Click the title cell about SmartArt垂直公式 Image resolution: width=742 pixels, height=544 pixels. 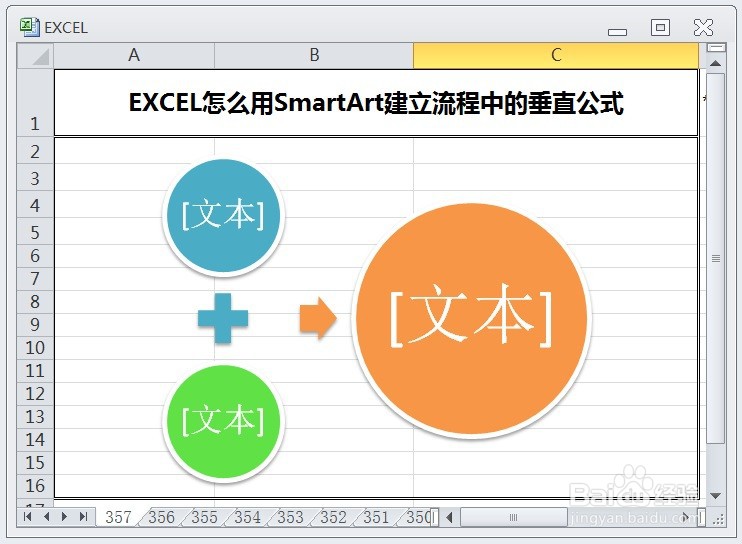click(x=376, y=103)
